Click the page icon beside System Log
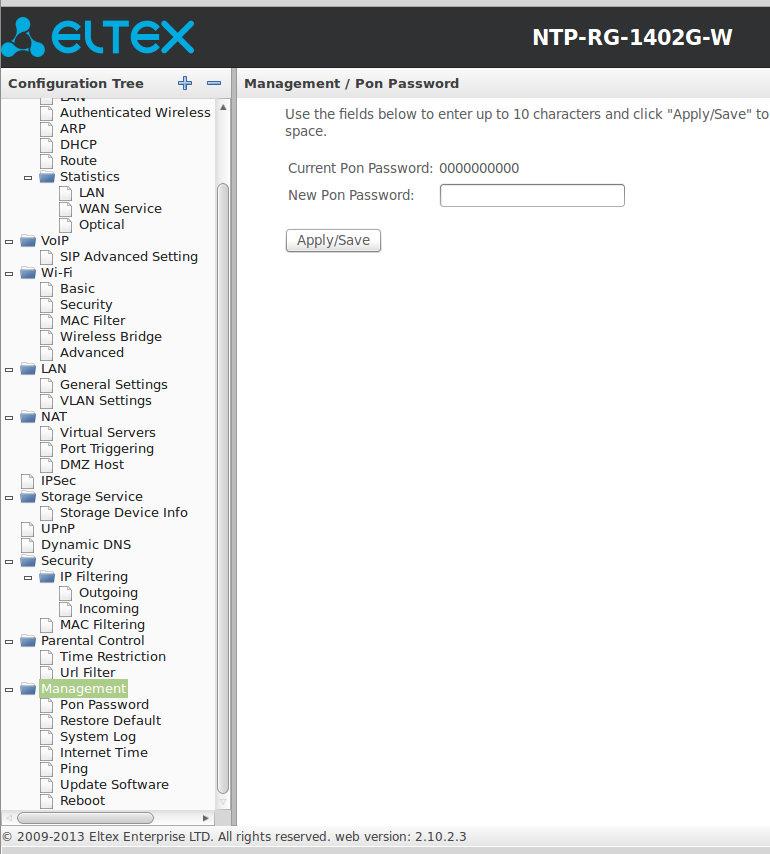 pyautogui.click(x=47, y=737)
